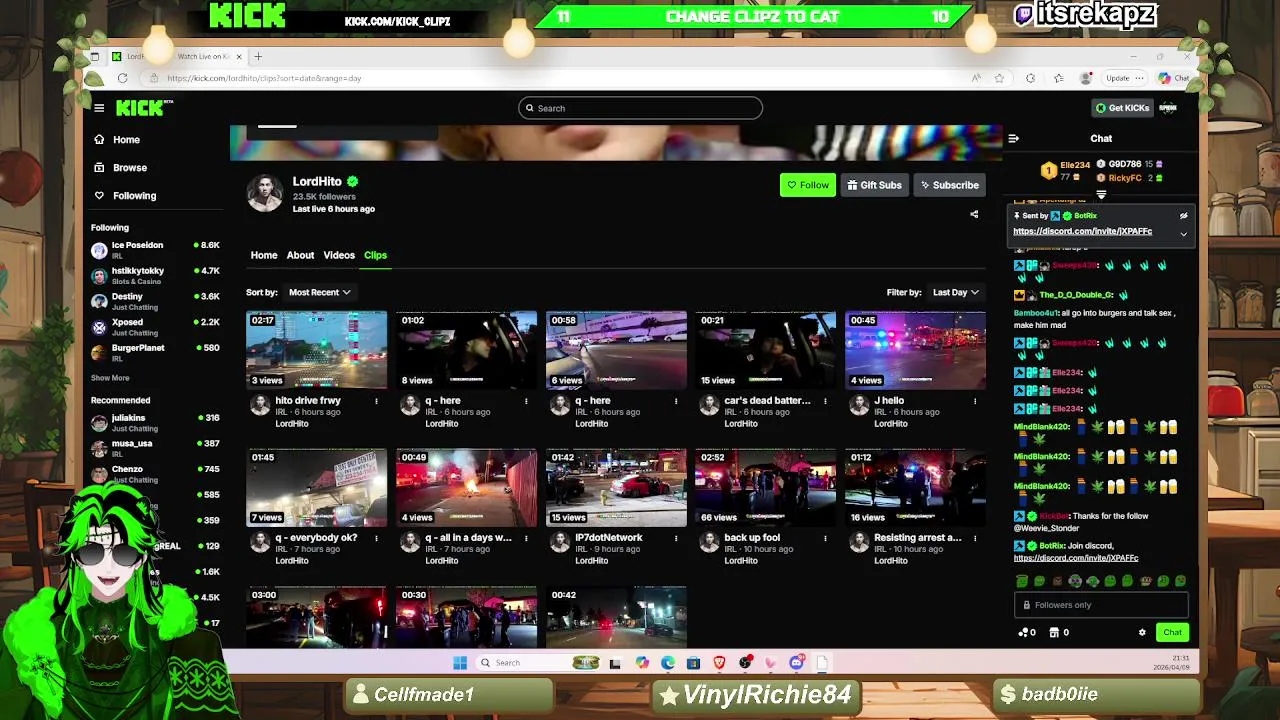The width and height of the screenshot is (1280, 720).
Task: Open the Copilot Chat button in browser
Action: coord(1173,78)
